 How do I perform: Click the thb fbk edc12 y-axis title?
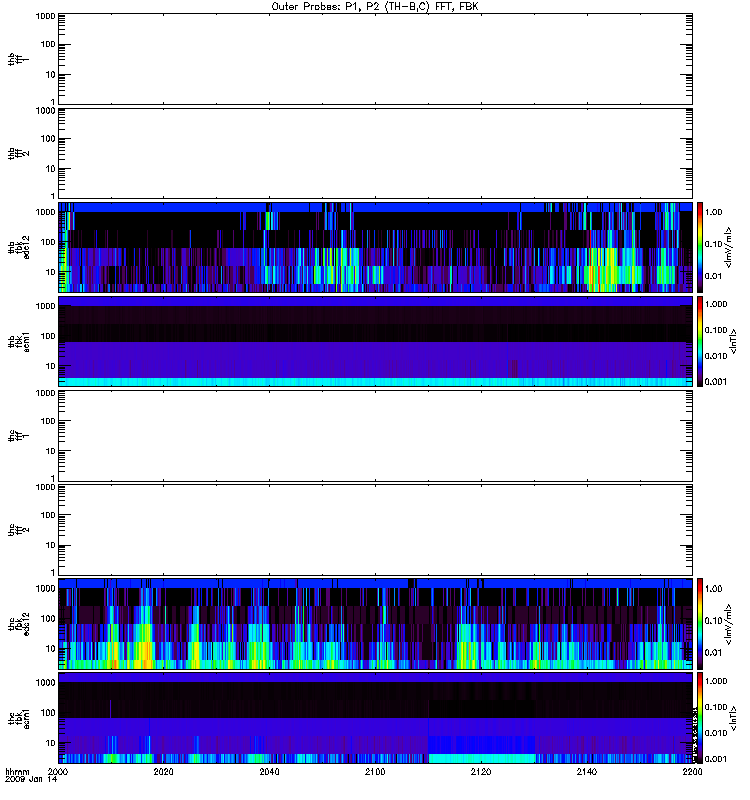coord(19,247)
